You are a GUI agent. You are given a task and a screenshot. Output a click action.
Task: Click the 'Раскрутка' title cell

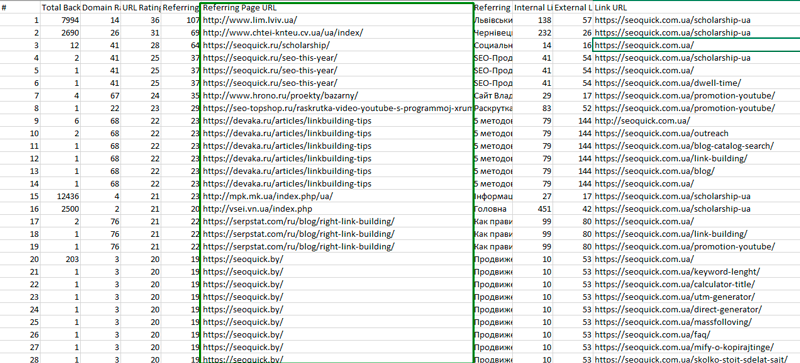pyautogui.click(x=493, y=108)
